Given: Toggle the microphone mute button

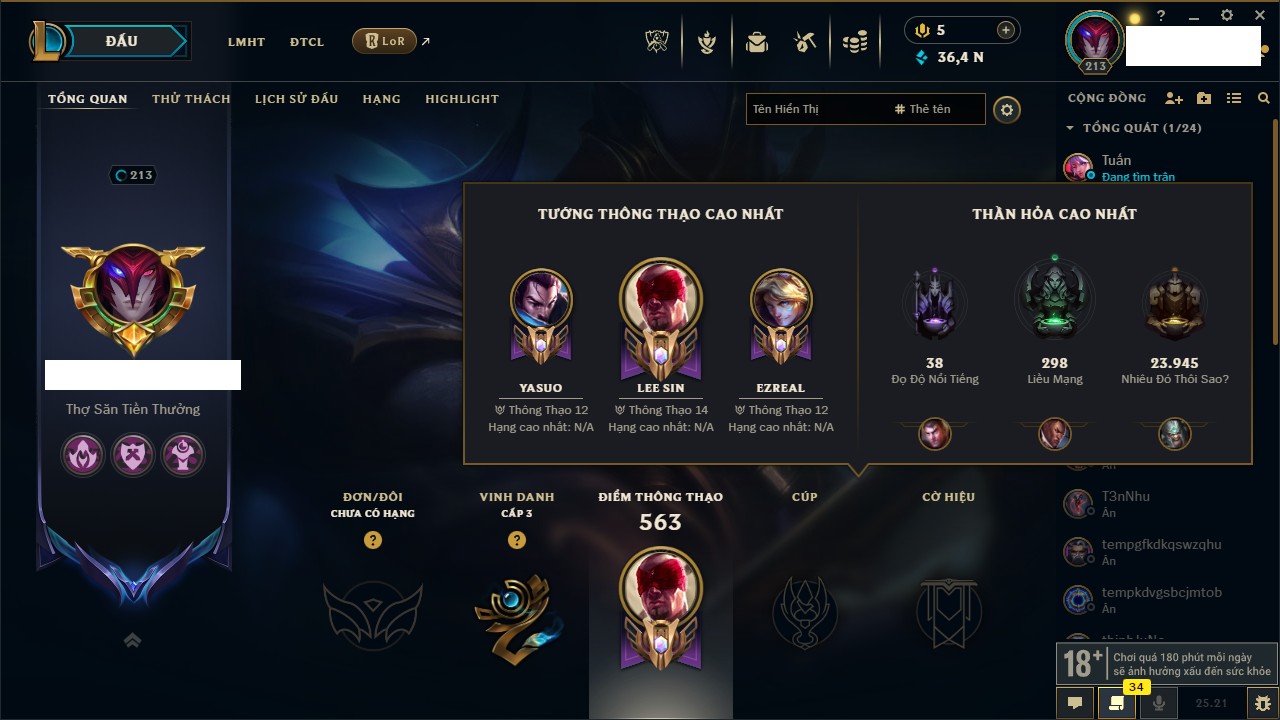Looking at the screenshot, I should (1159, 703).
